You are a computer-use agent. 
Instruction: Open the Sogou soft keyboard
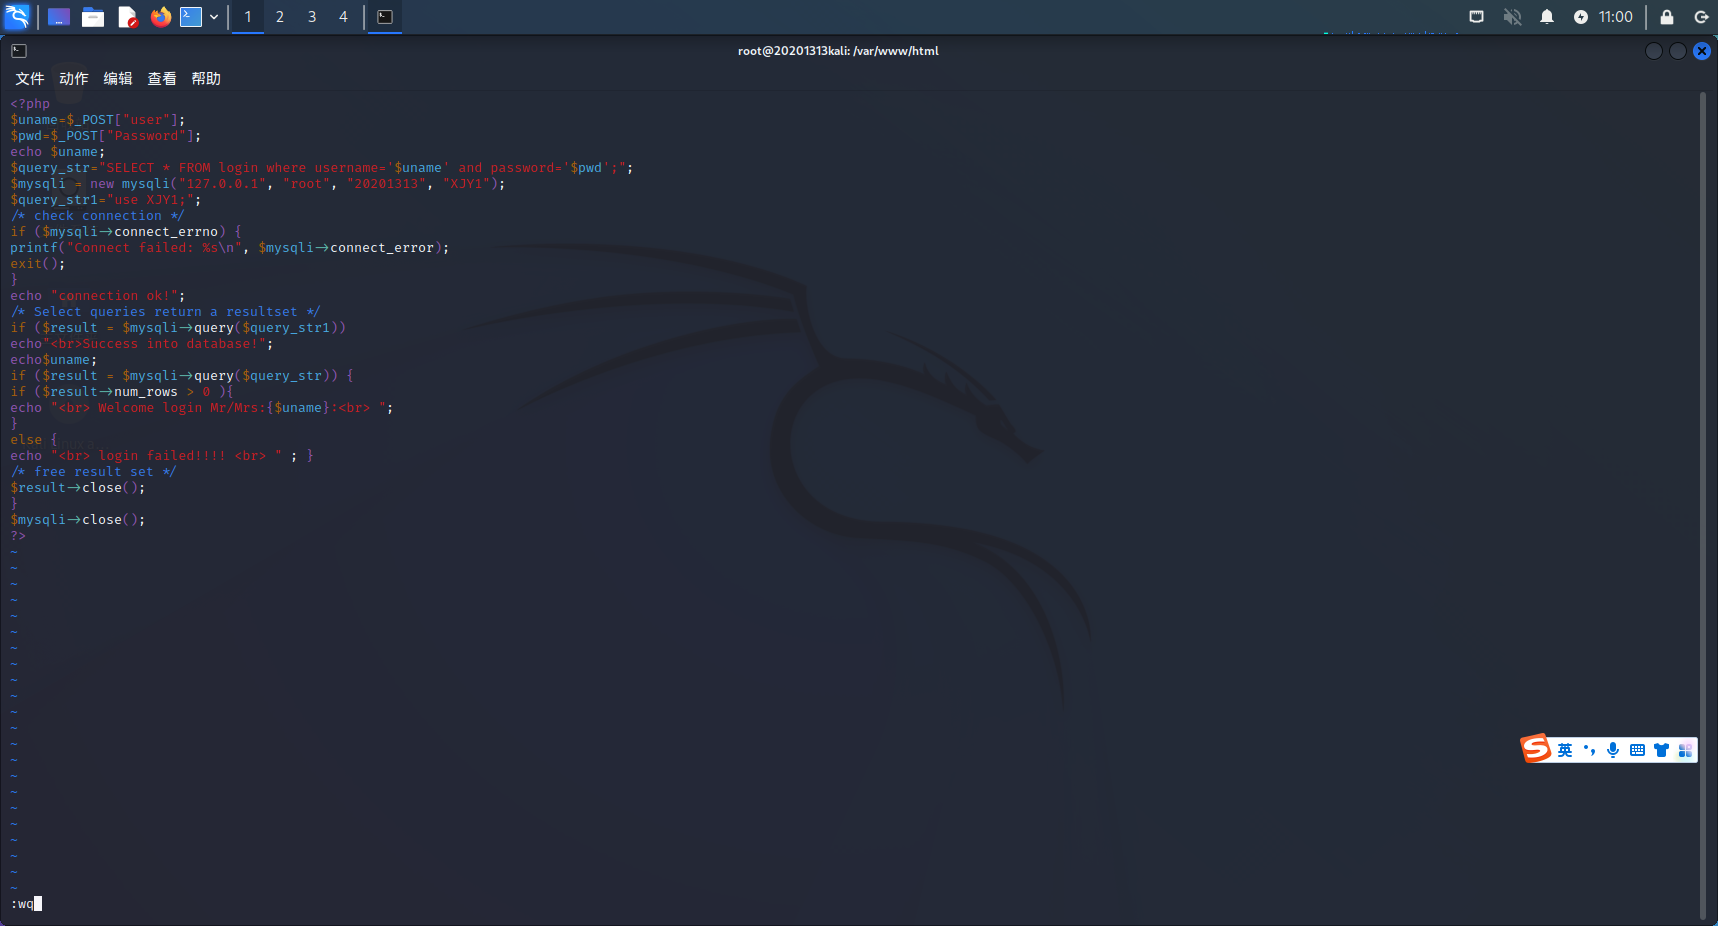1637,750
